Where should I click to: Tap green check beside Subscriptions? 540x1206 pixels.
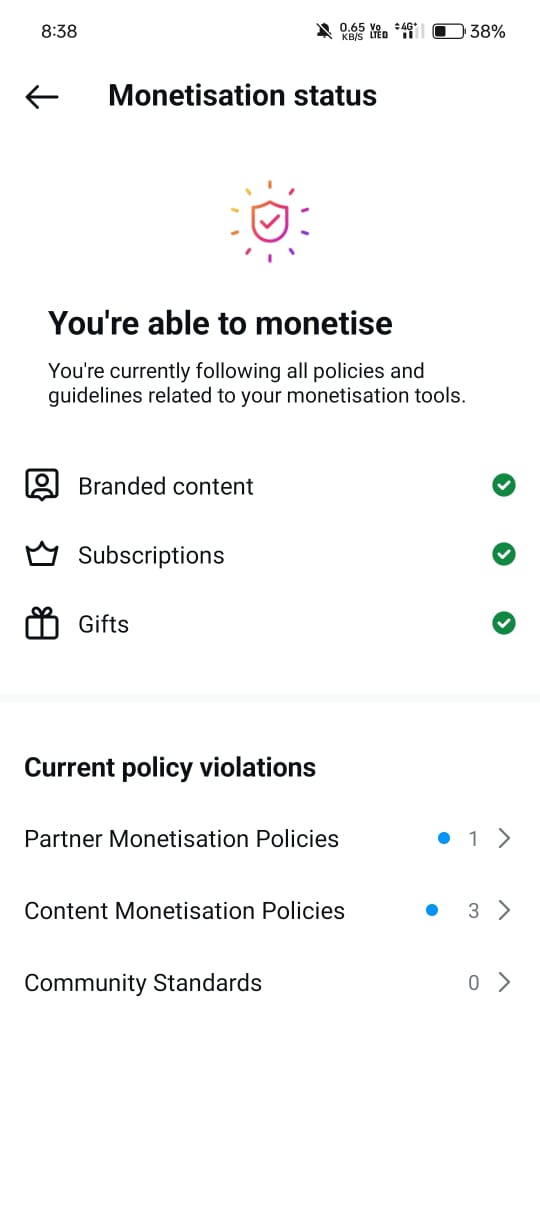(x=504, y=554)
